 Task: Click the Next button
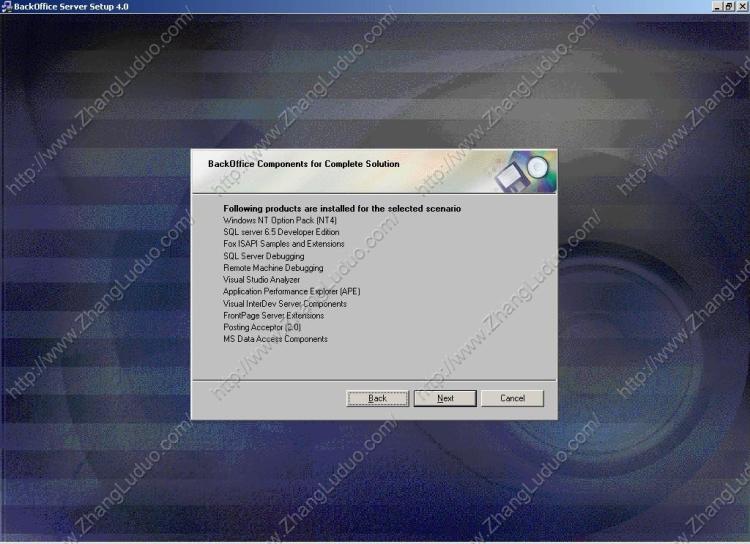point(445,398)
